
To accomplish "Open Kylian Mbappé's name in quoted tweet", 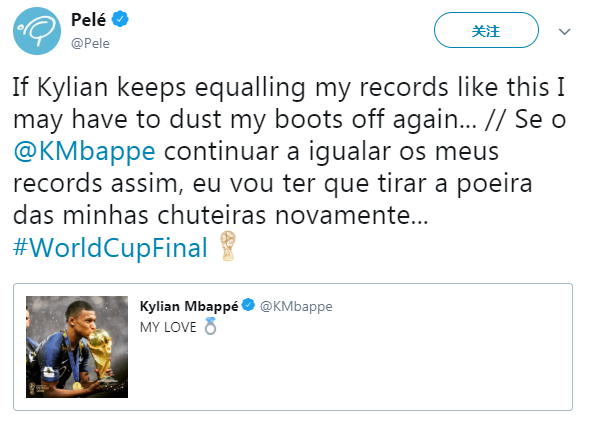I will tap(189, 306).
